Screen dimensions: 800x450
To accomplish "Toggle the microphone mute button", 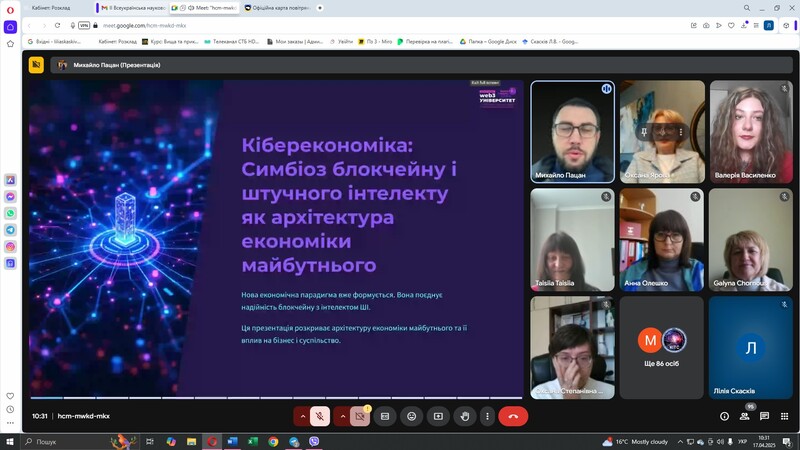I will pos(320,416).
